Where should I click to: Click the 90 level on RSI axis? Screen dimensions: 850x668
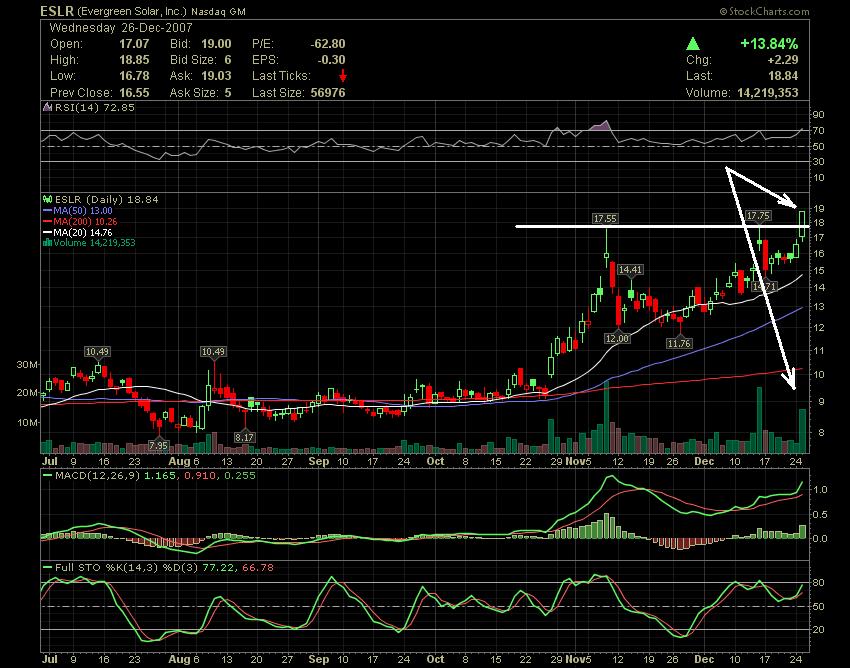pyautogui.click(x=818, y=114)
